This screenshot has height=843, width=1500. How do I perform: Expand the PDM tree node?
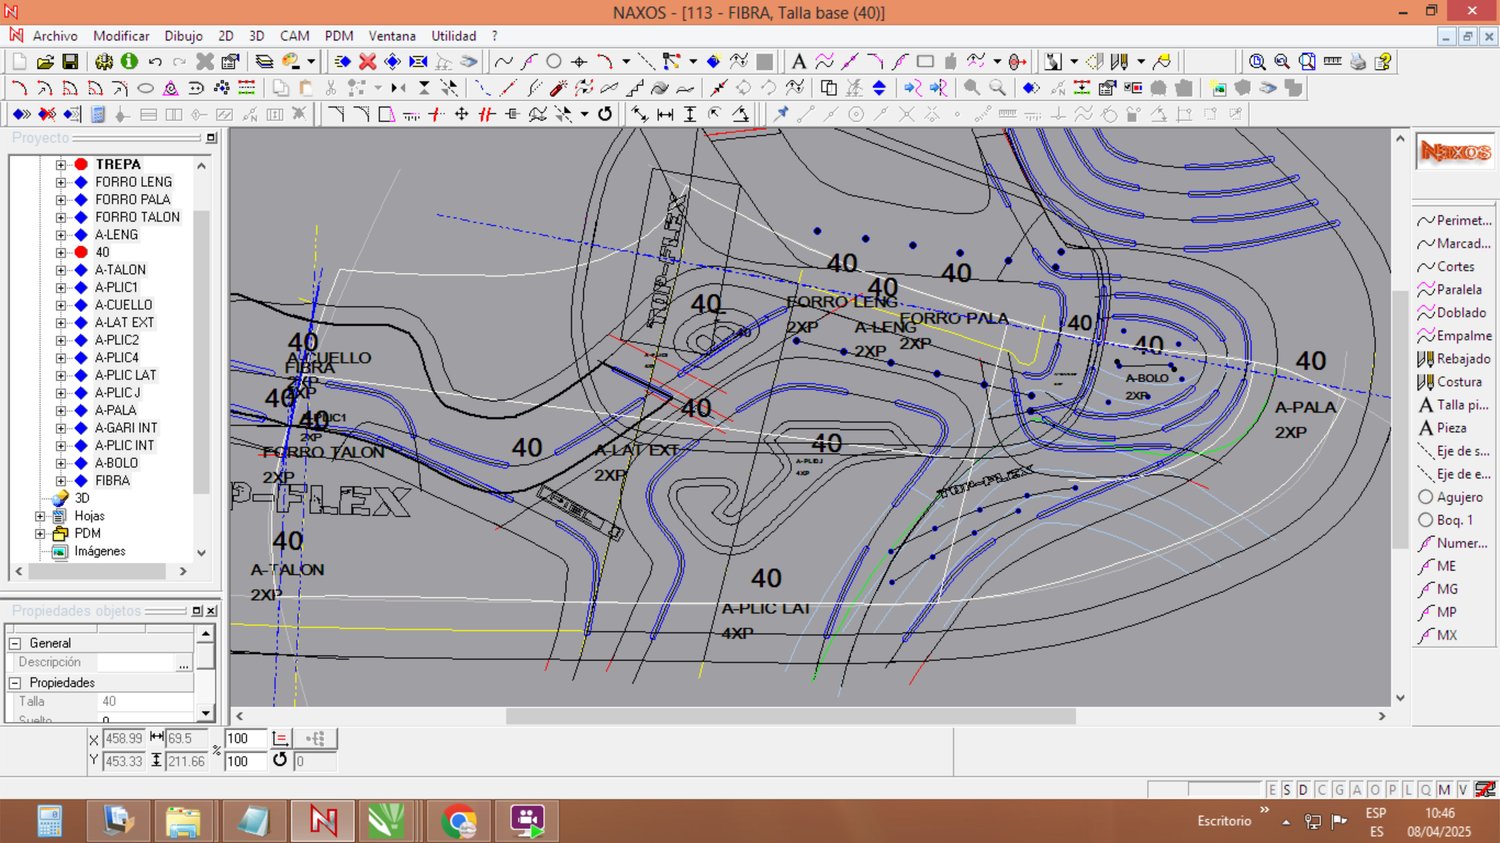(x=40, y=534)
